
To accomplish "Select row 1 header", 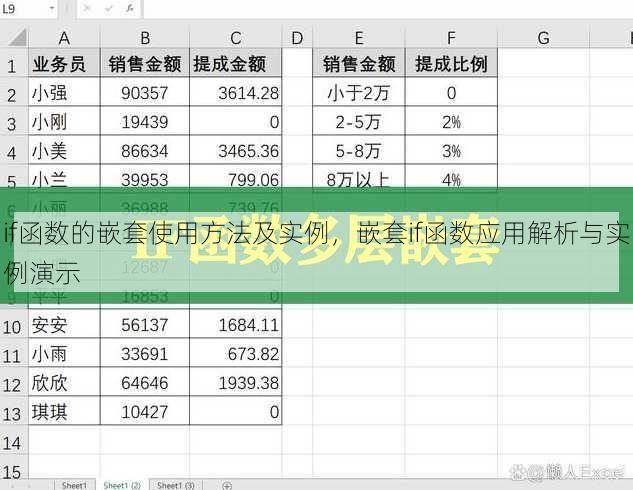I will (12, 65).
